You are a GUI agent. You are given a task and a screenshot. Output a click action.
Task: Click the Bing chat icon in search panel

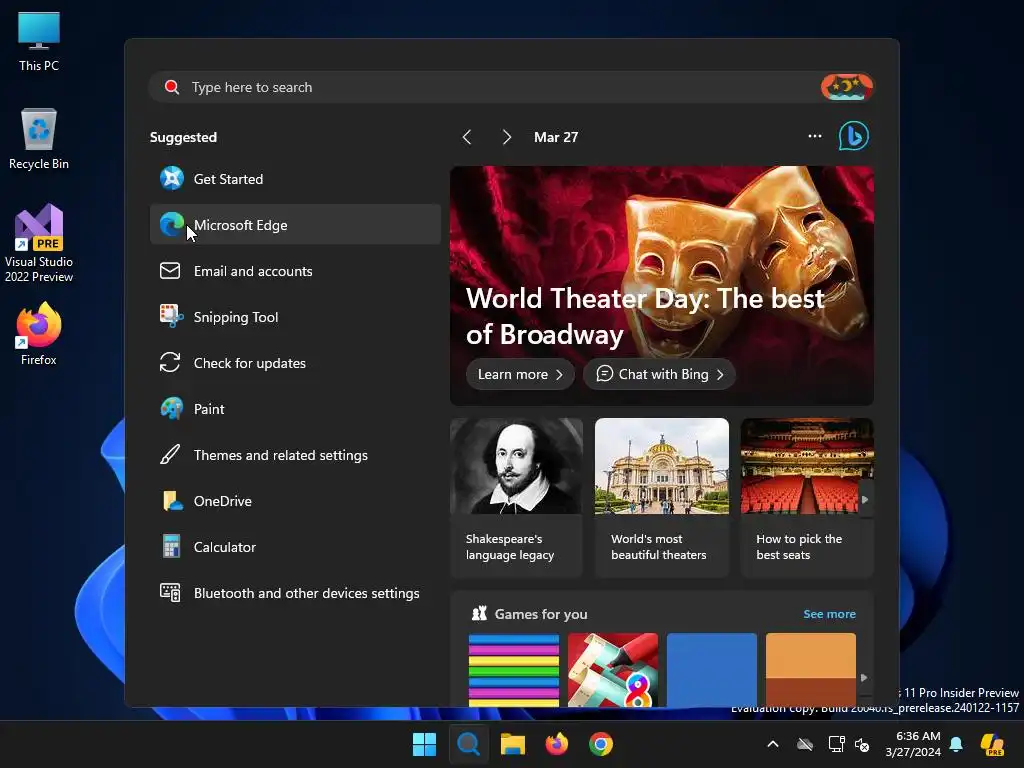(853, 136)
